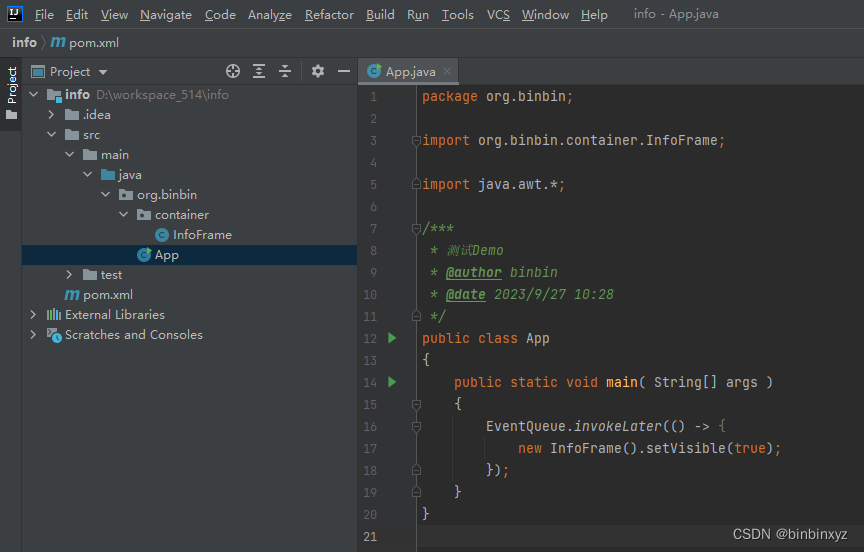
Task: Open the Run menu
Action: pos(418,15)
